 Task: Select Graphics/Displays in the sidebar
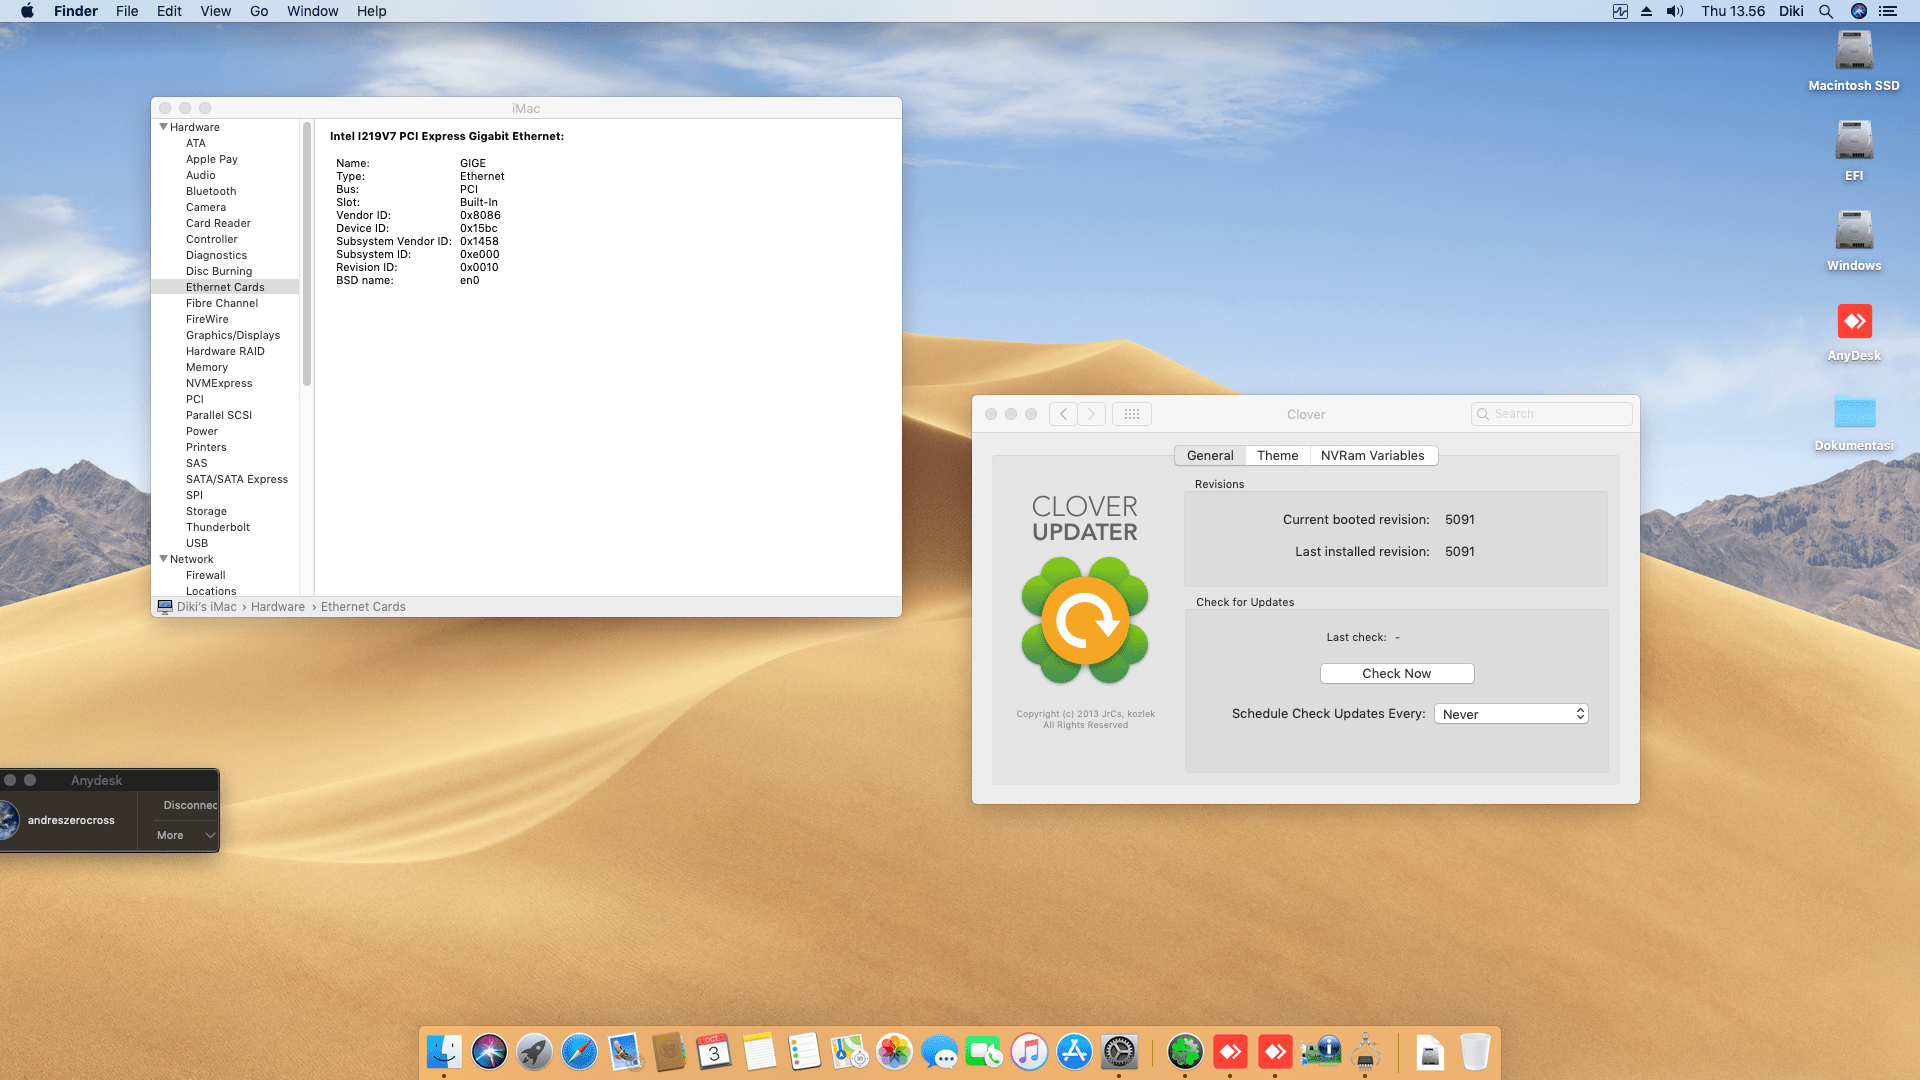pos(232,335)
